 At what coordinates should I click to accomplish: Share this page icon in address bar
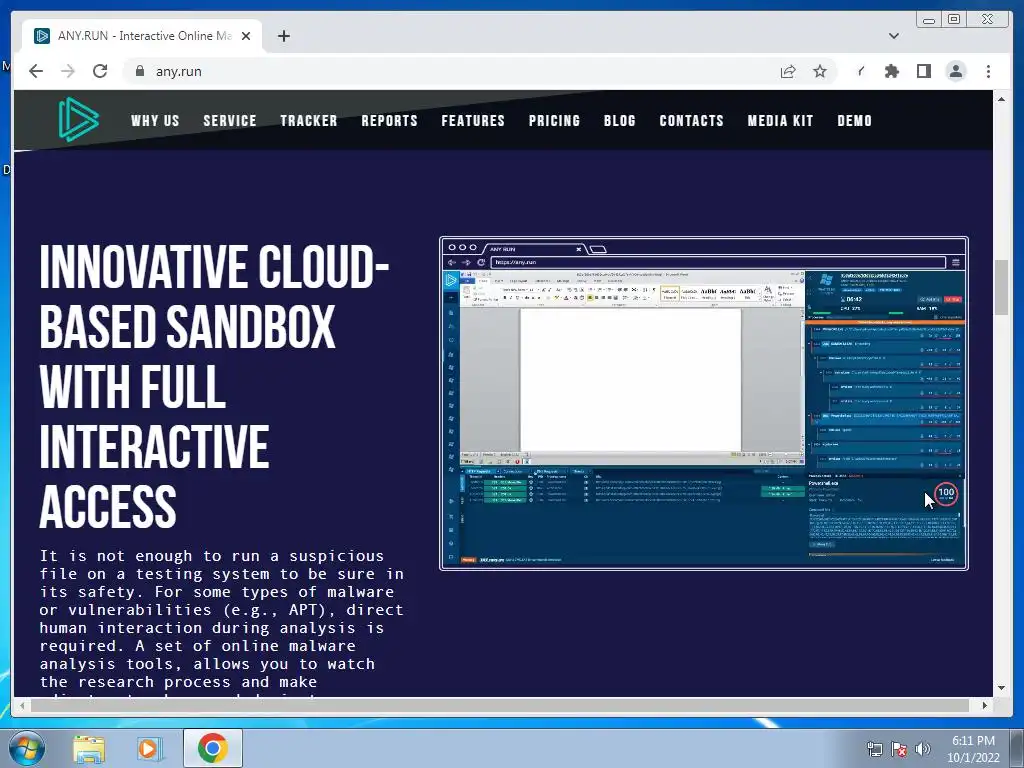[x=788, y=71]
